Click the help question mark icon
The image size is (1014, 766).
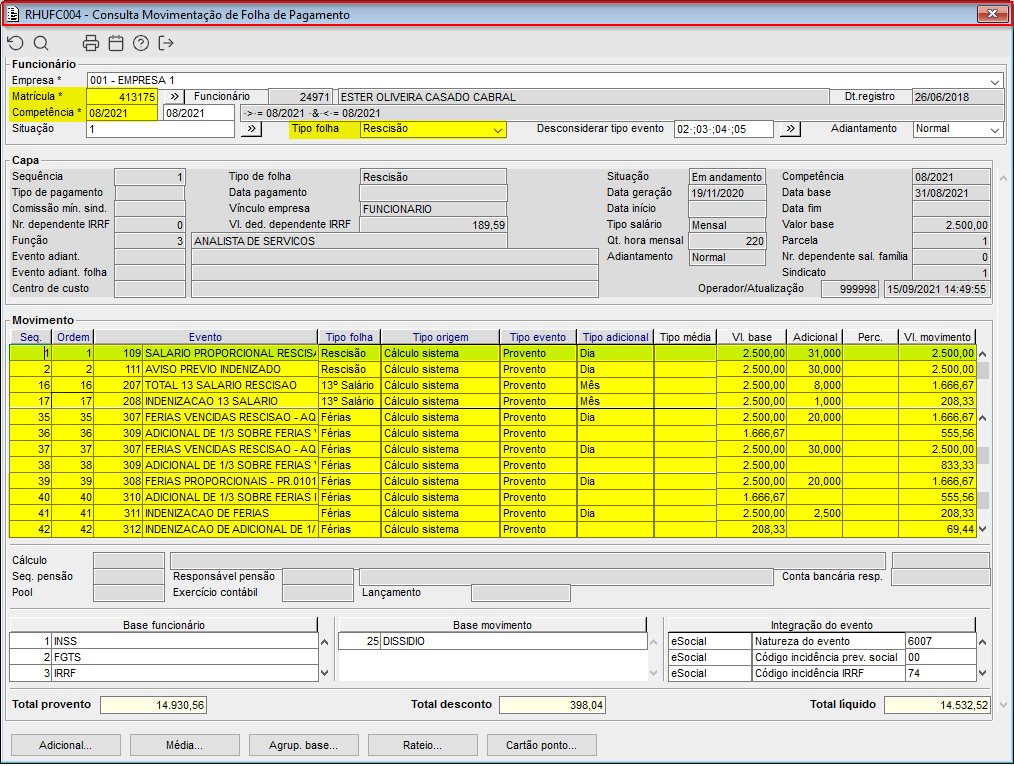[x=141, y=43]
